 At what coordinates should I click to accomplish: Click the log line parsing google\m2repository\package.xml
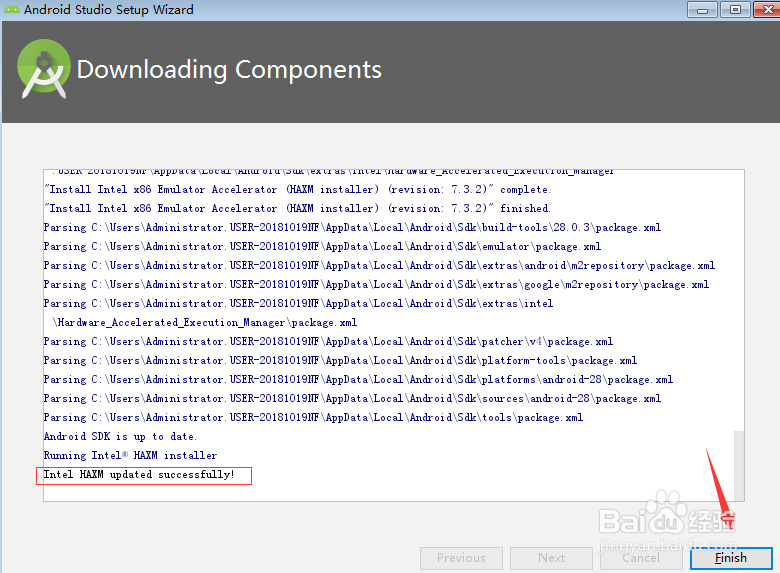(x=376, y=285)
